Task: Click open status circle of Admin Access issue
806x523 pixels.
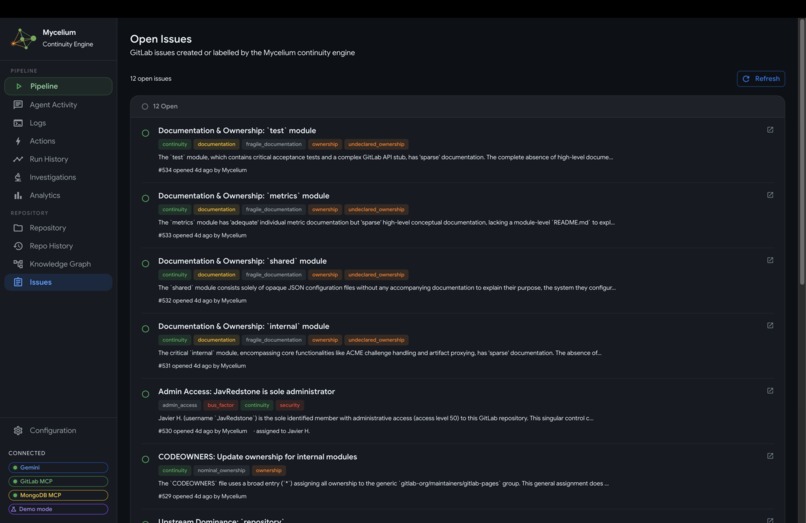Action: pyautogui.click(x=145, y=394)
